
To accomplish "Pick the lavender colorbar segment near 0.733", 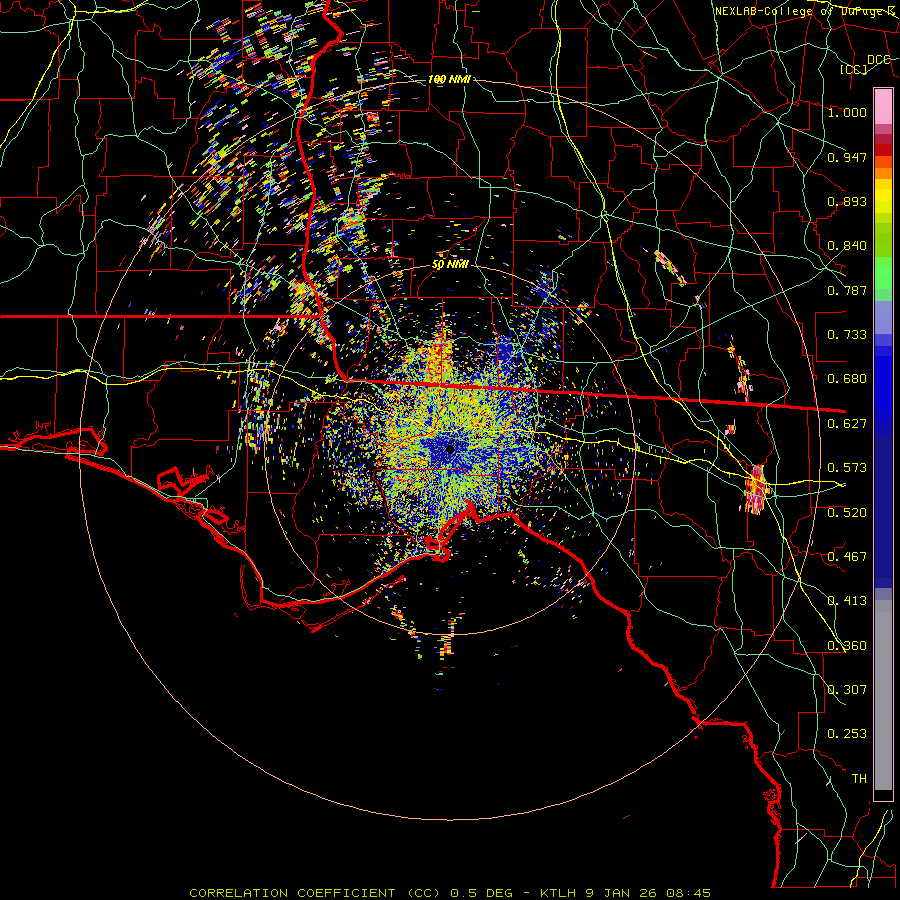I will pyautogui.click(x=883, y=319).
